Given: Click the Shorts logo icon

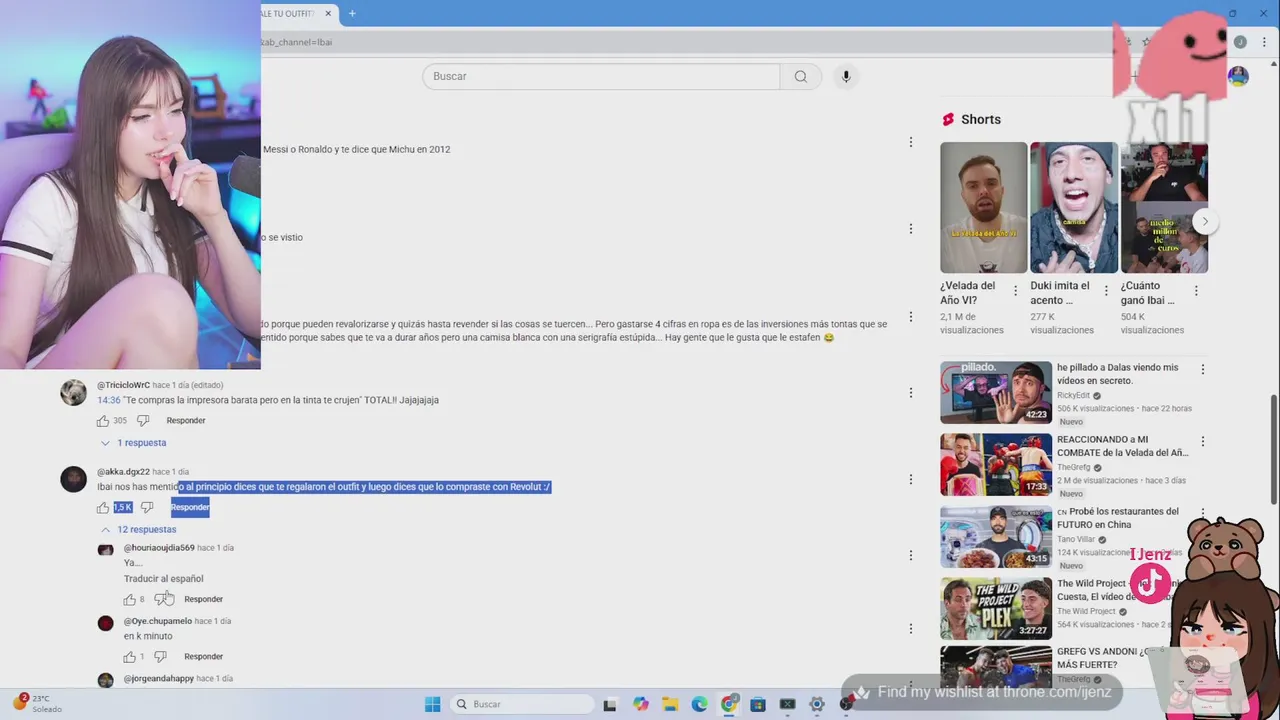Looking at the screenshot, I should 948,119.
